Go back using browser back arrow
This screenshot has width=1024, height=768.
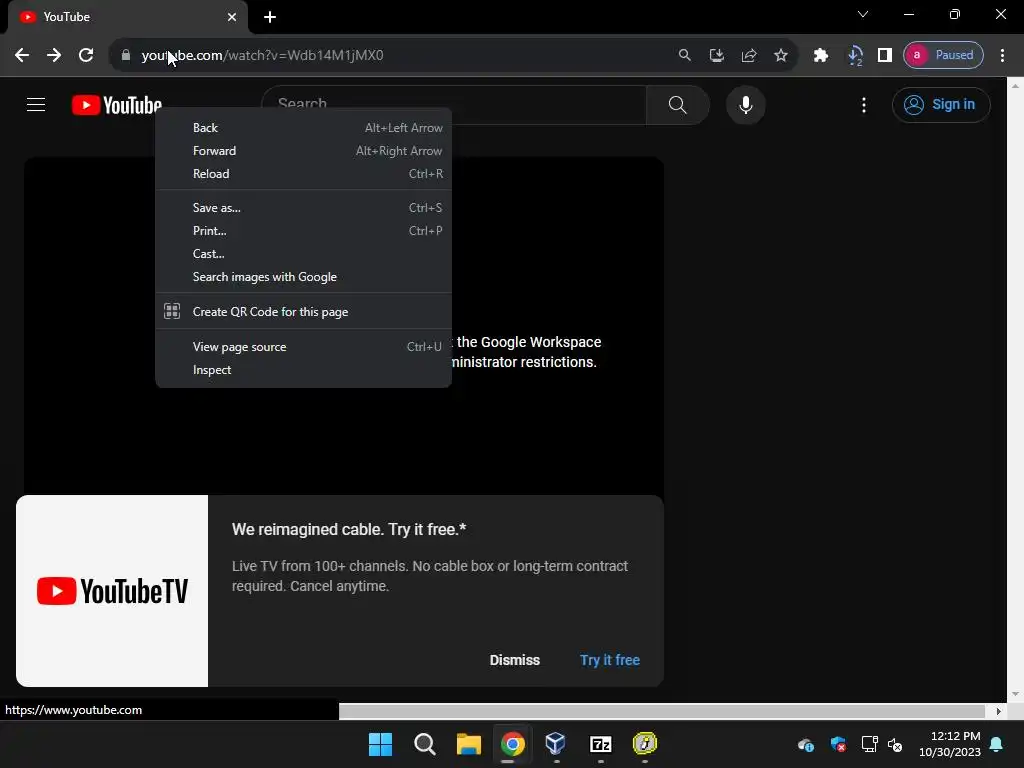22,56
